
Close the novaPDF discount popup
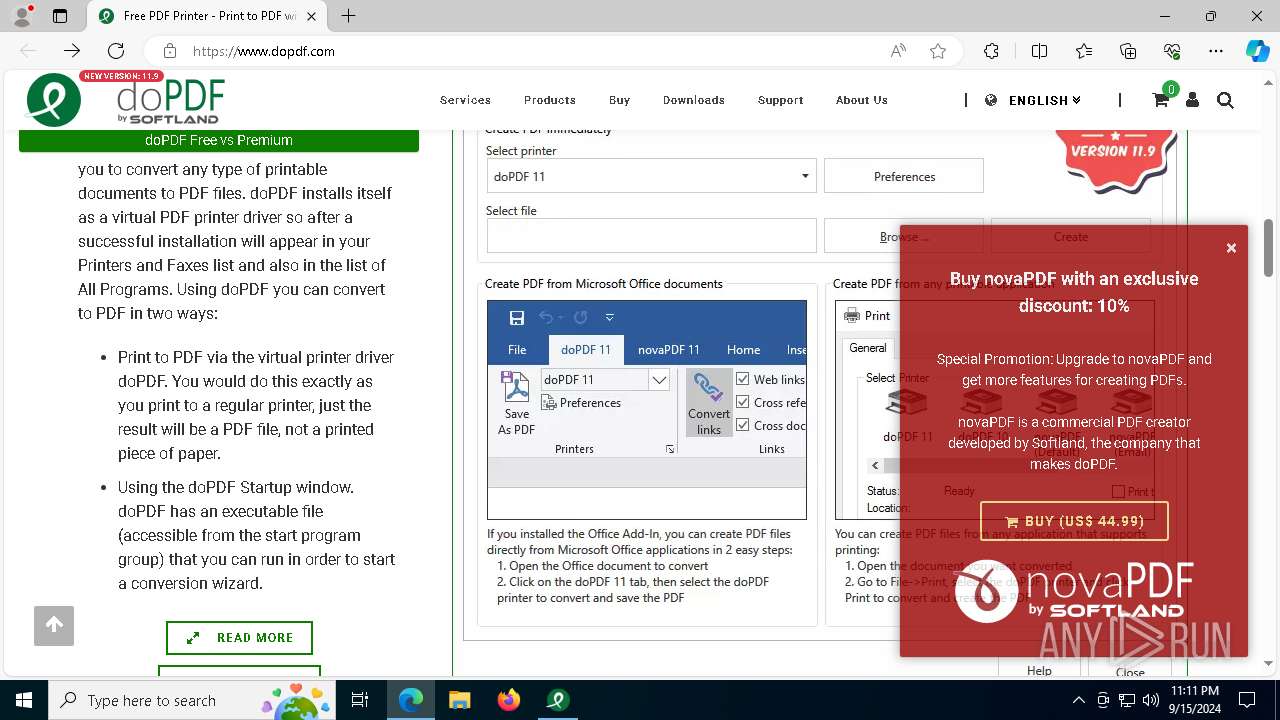coord(1231,248)
